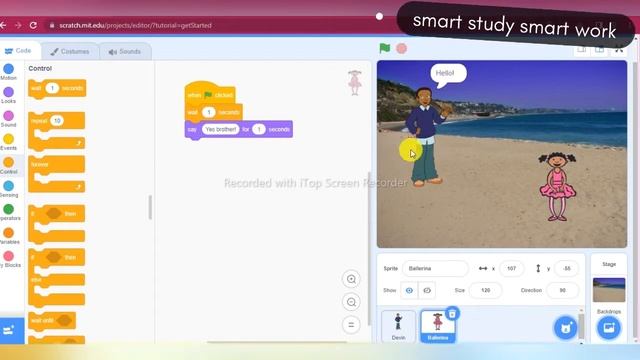Delete the Ballerina sprite via trash icon
The image size is (640, 360).
452,313
